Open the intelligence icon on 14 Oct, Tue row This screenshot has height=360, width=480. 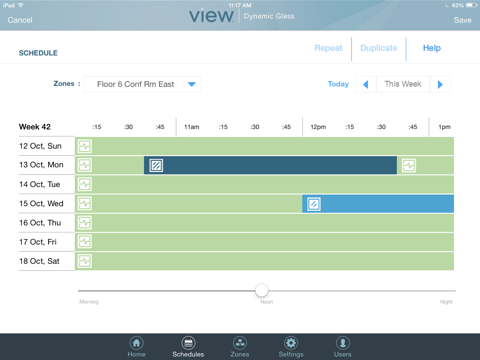pos(85,184)
